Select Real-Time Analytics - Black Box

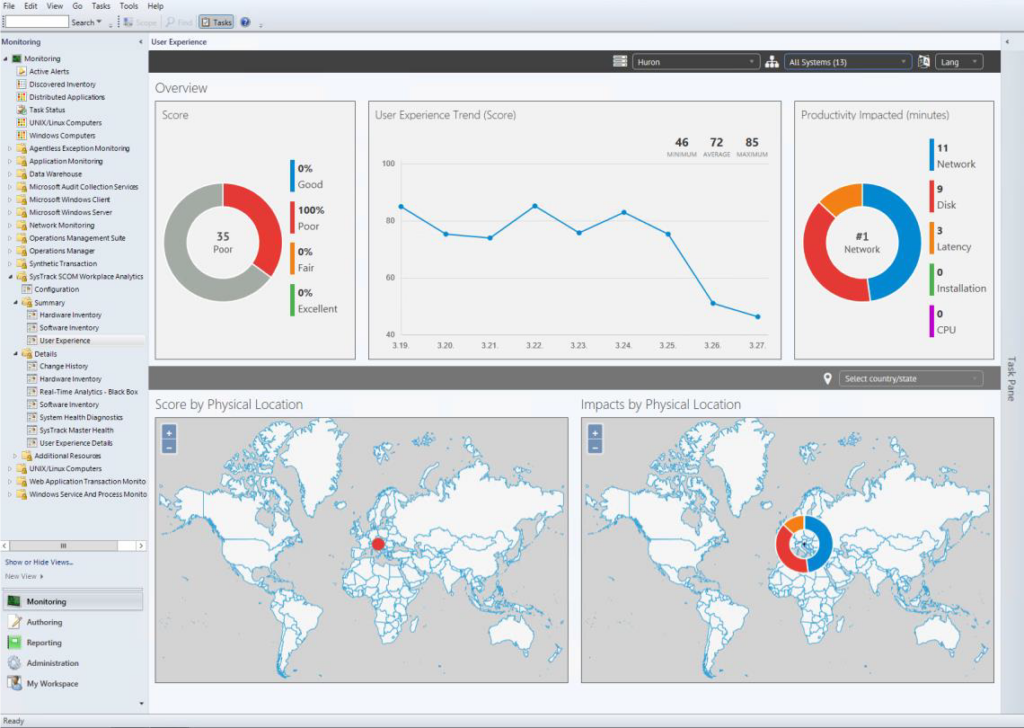point(89,392)
